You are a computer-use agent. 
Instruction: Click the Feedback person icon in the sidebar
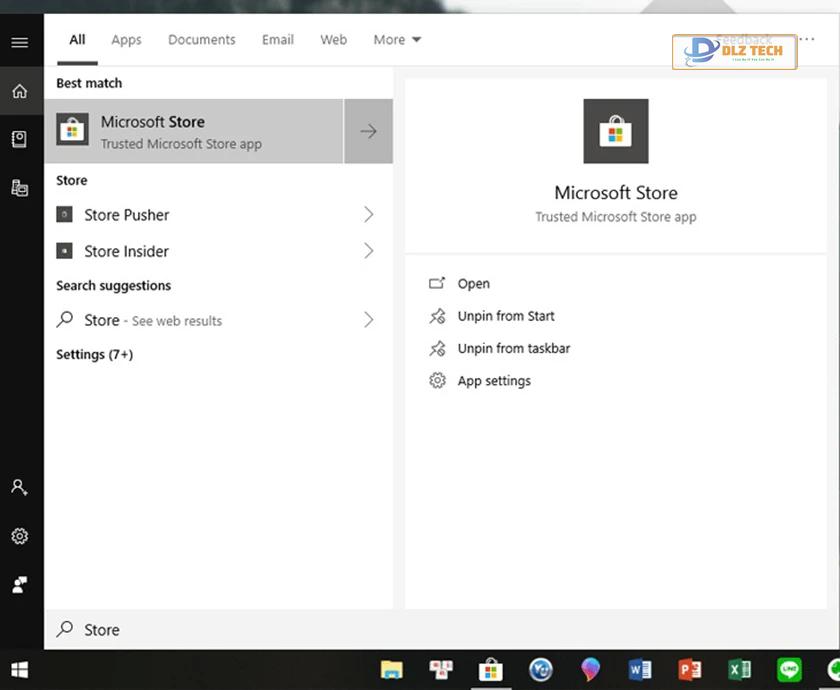[x=20, y=584]
